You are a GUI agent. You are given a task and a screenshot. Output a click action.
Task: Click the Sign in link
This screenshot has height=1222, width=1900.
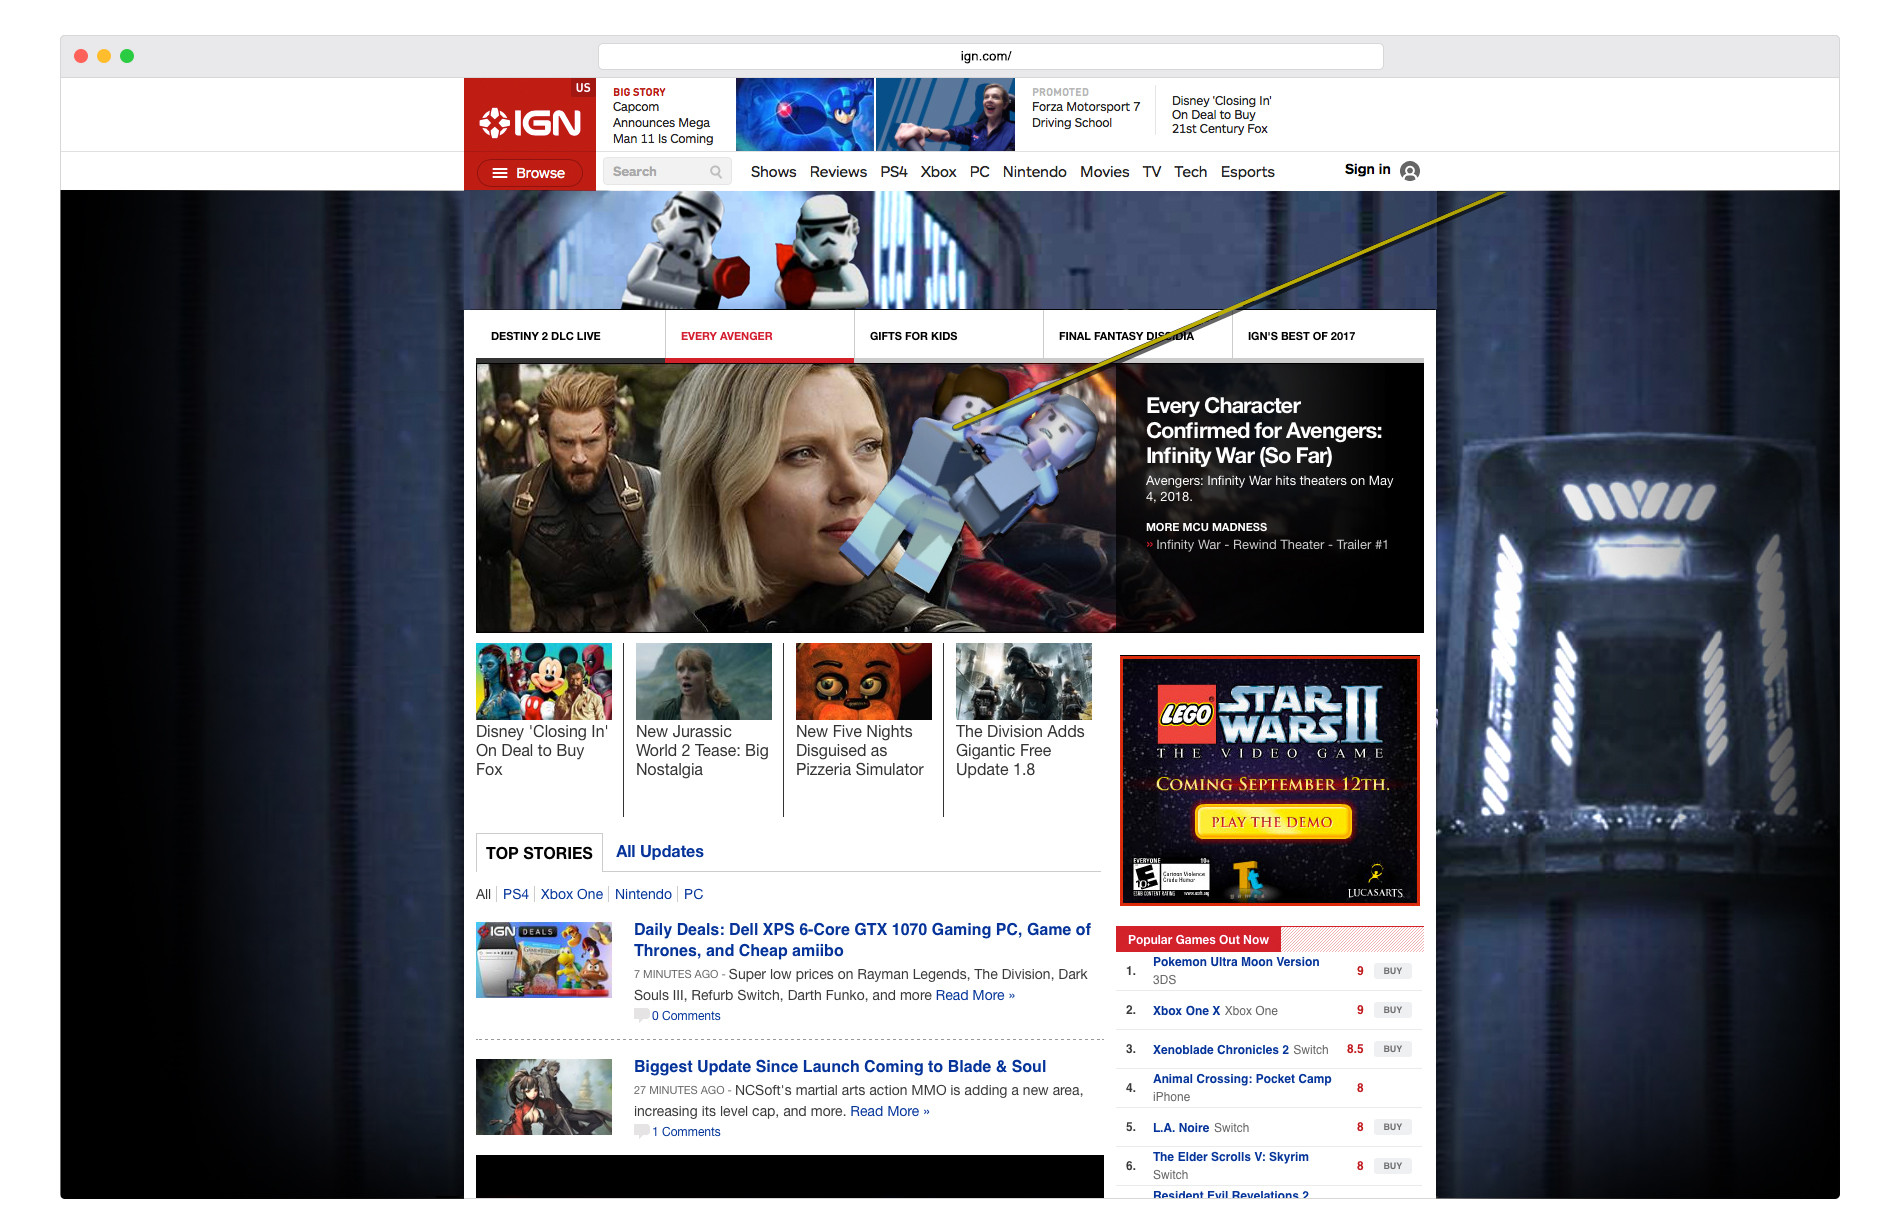1367,170
